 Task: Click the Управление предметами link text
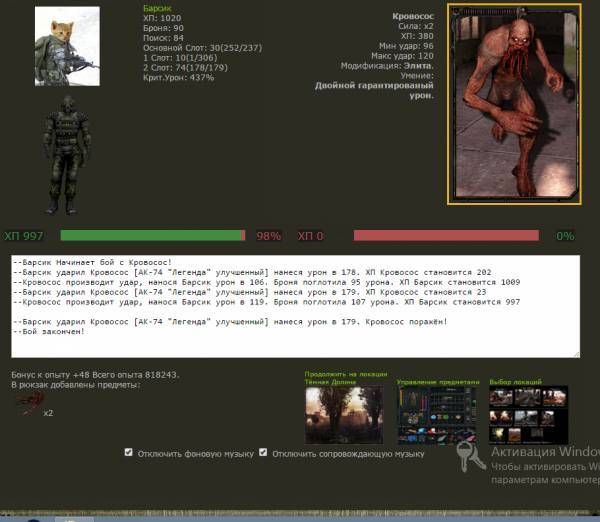click(437, 381)
